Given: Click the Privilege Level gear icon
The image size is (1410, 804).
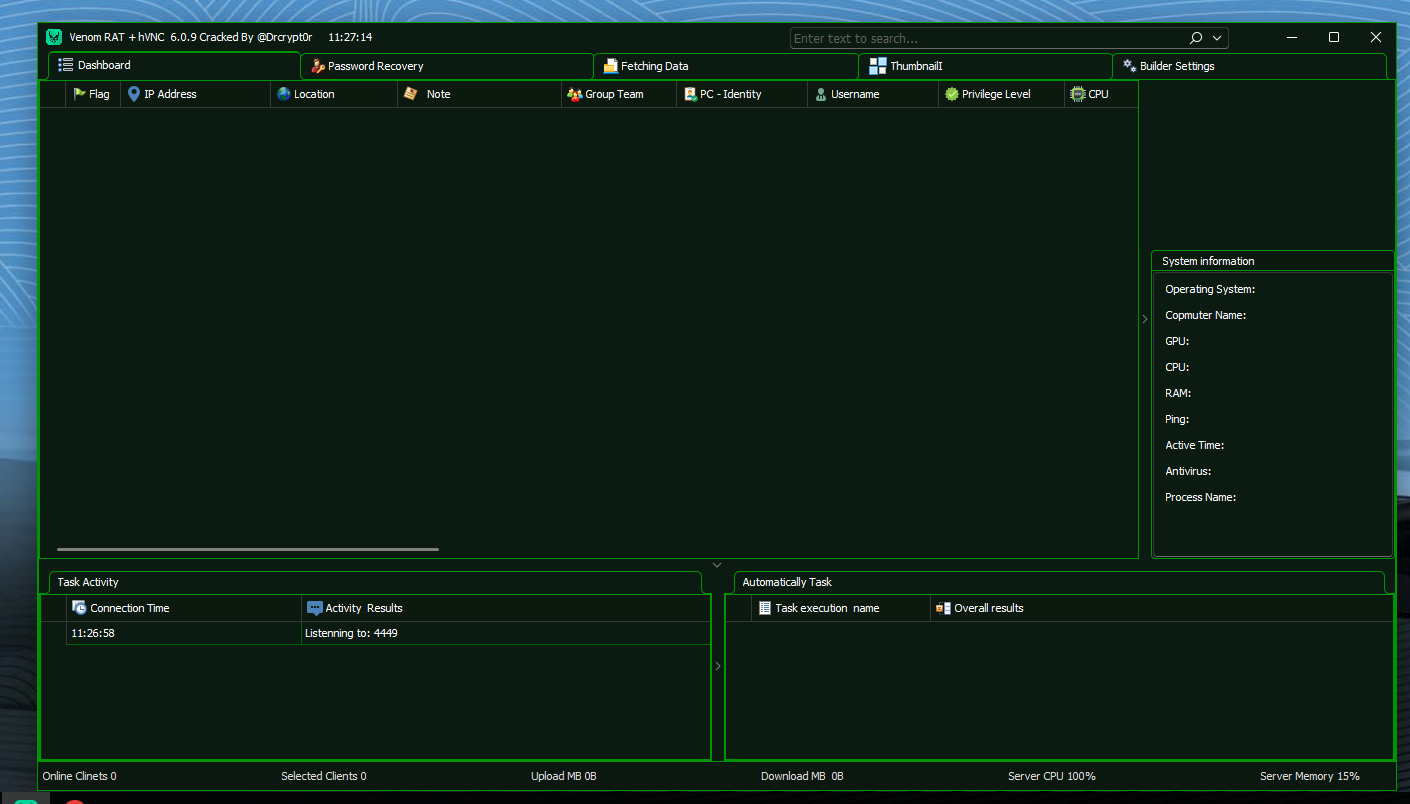Looking at the screenshot, I should point(950,93).
